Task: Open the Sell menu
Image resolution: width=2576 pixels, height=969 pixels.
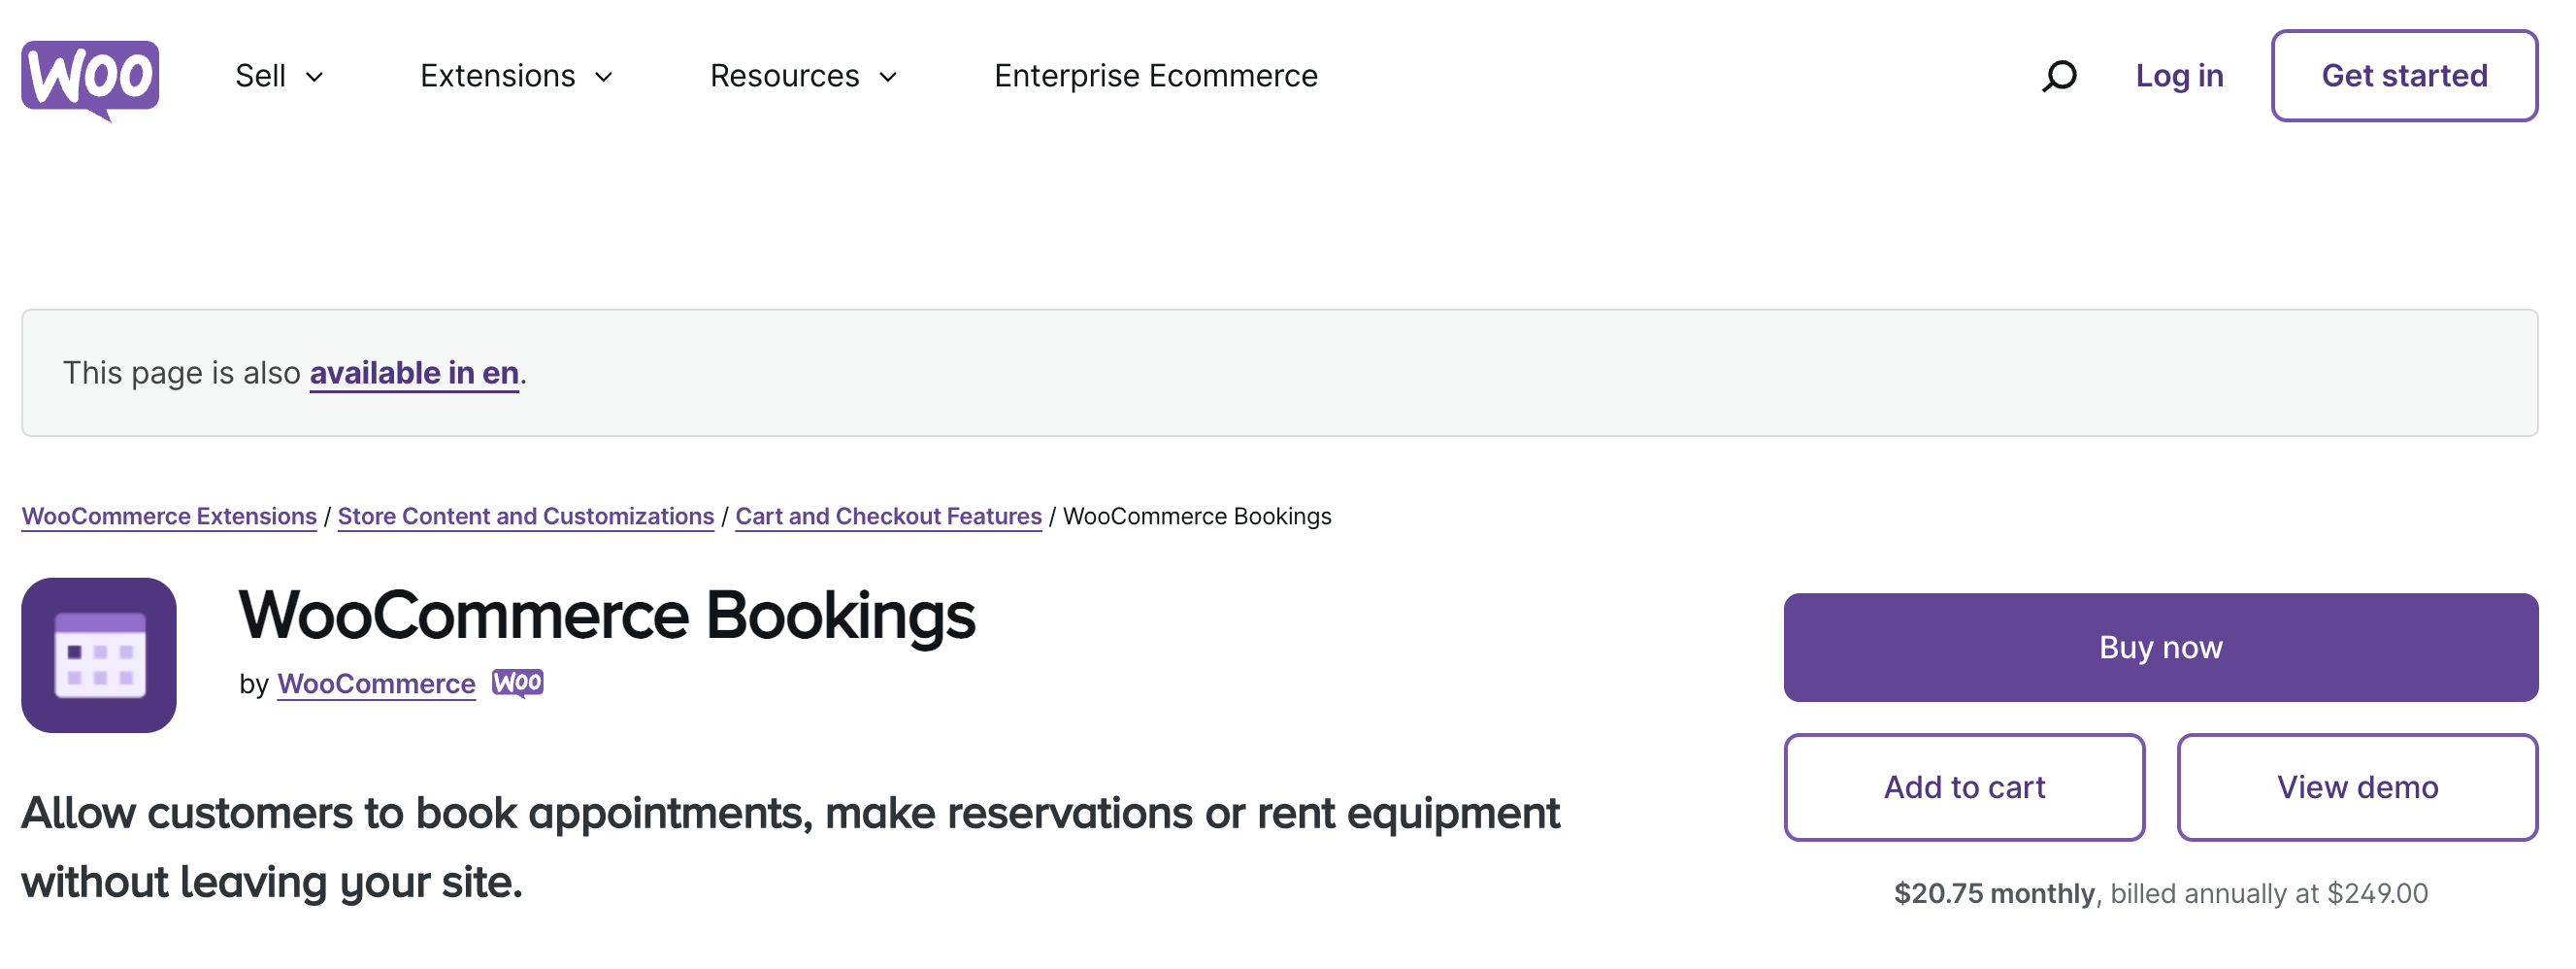Action: coord(261,76)
